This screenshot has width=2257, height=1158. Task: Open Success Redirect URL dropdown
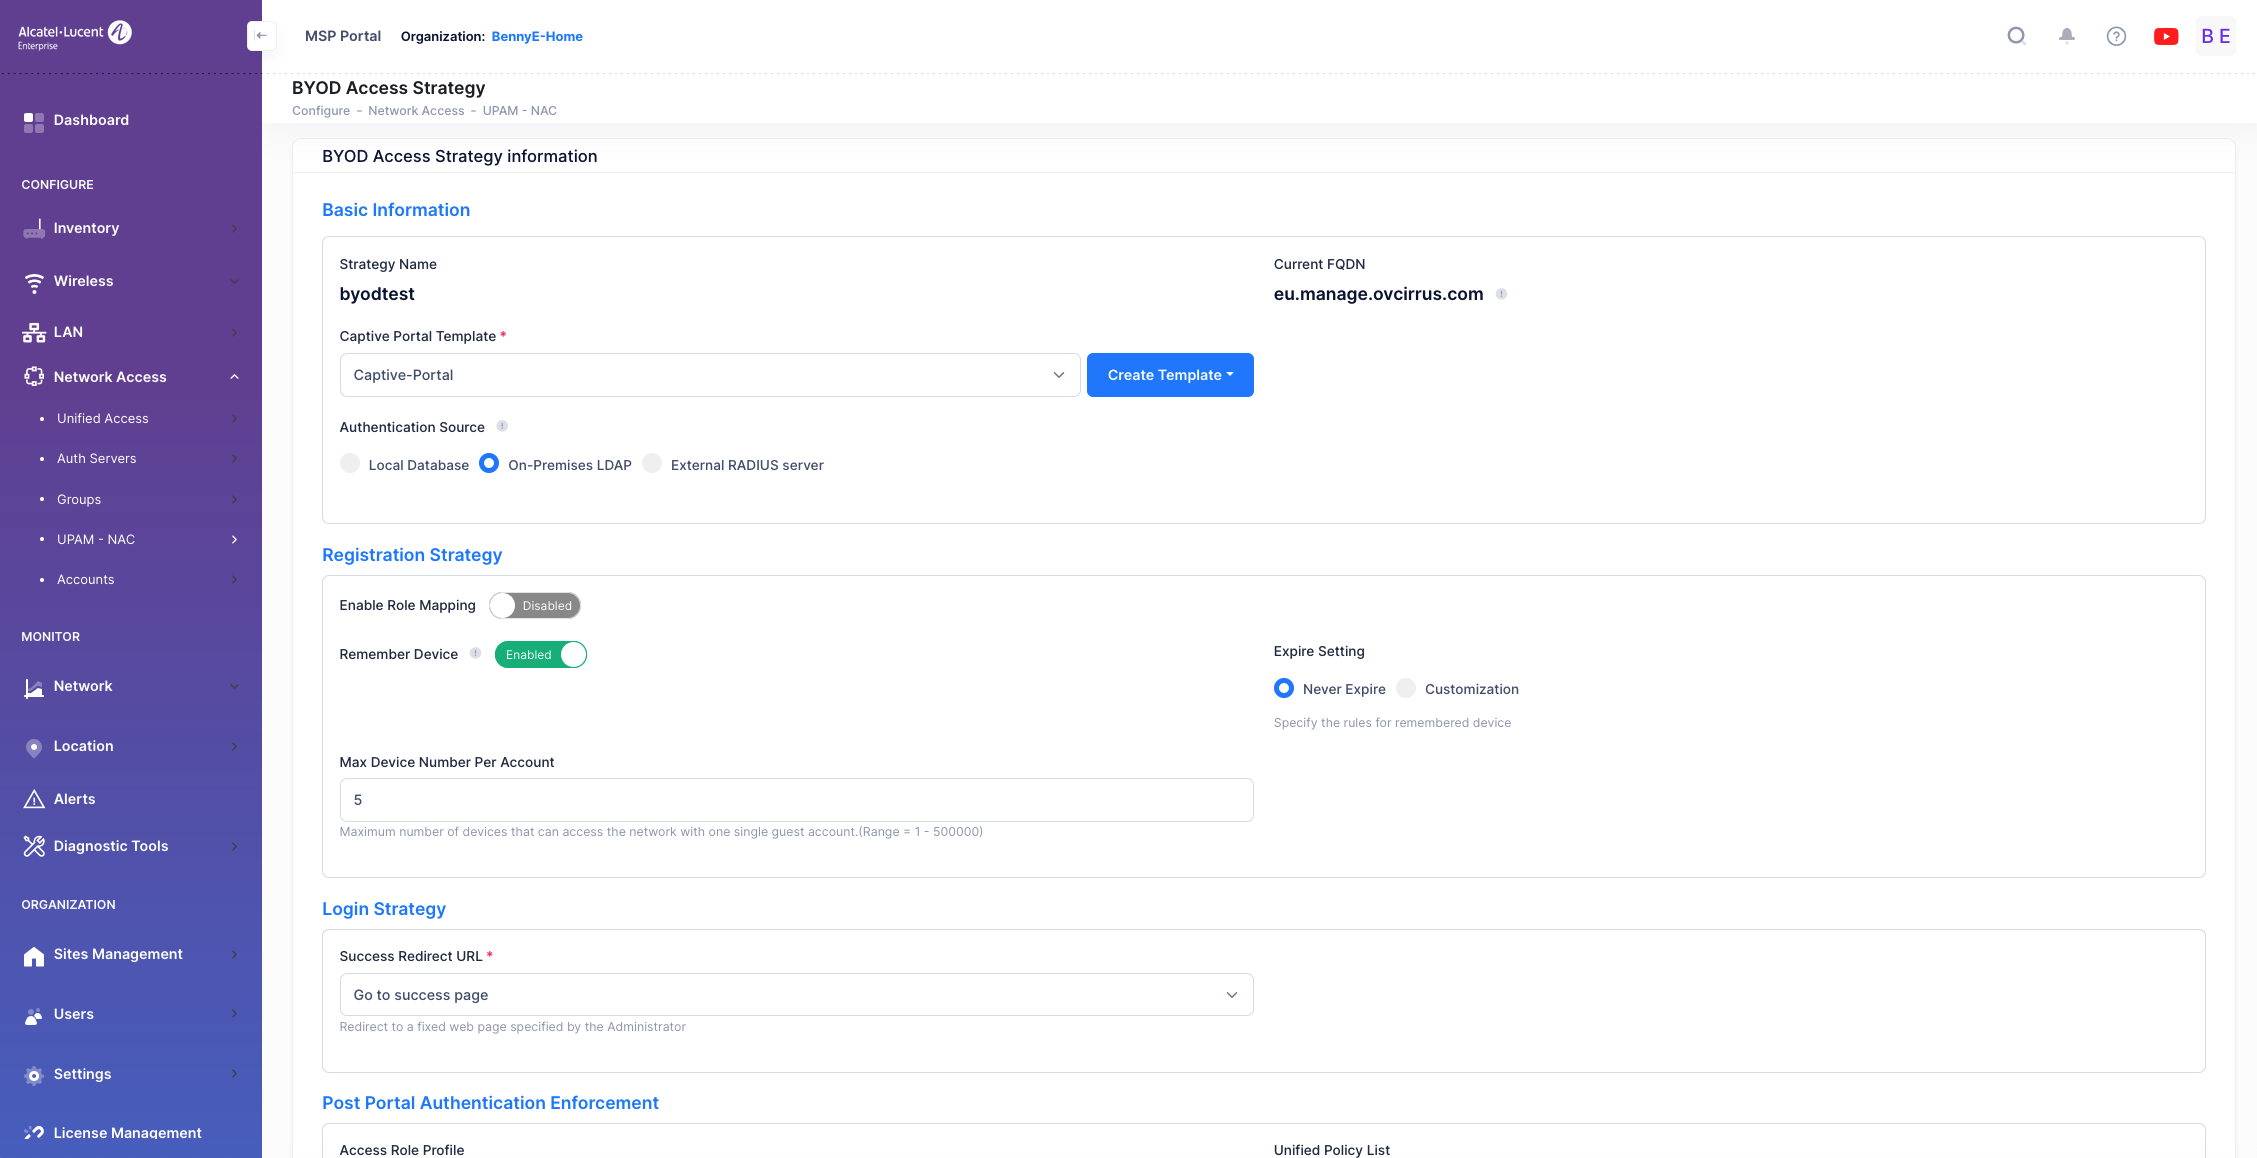795,995
